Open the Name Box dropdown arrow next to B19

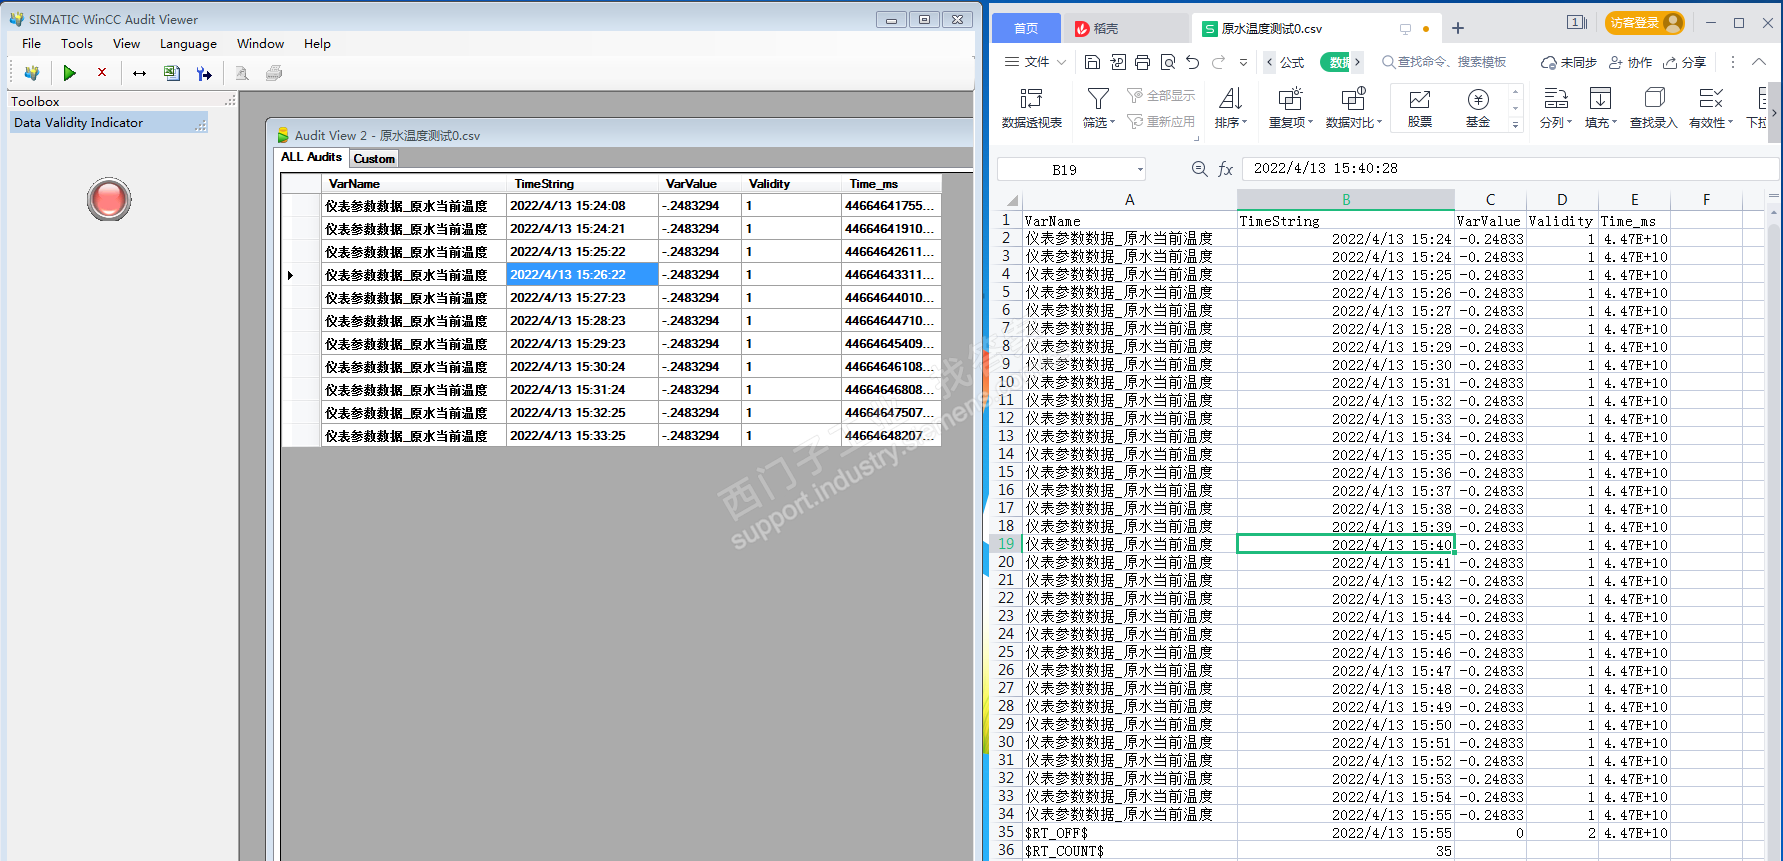coord(1140,169)
